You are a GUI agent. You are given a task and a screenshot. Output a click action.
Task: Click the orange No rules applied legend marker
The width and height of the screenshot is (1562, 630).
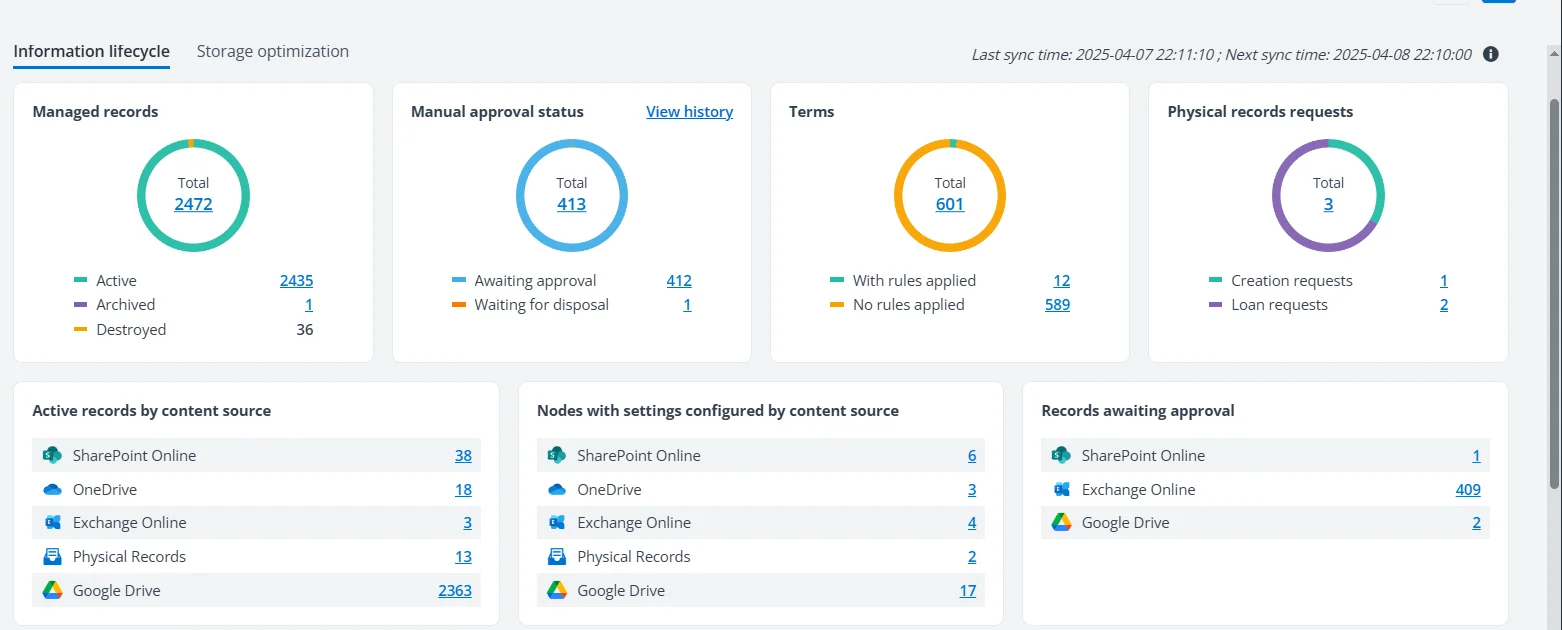[x=837, y=304]
